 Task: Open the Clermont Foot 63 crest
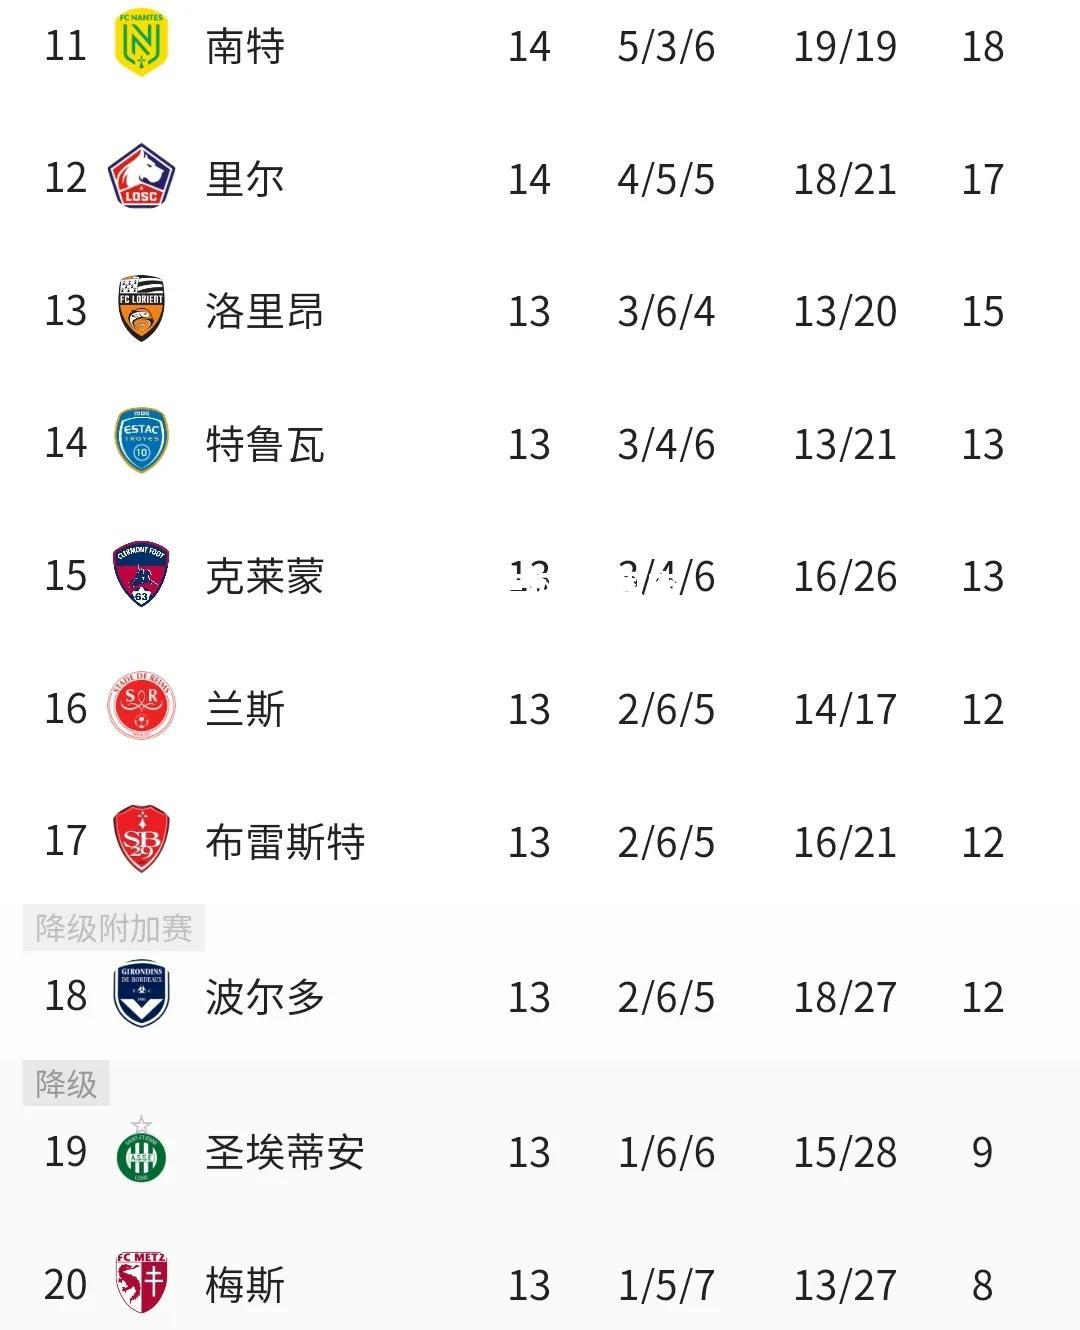pos(141,575)
